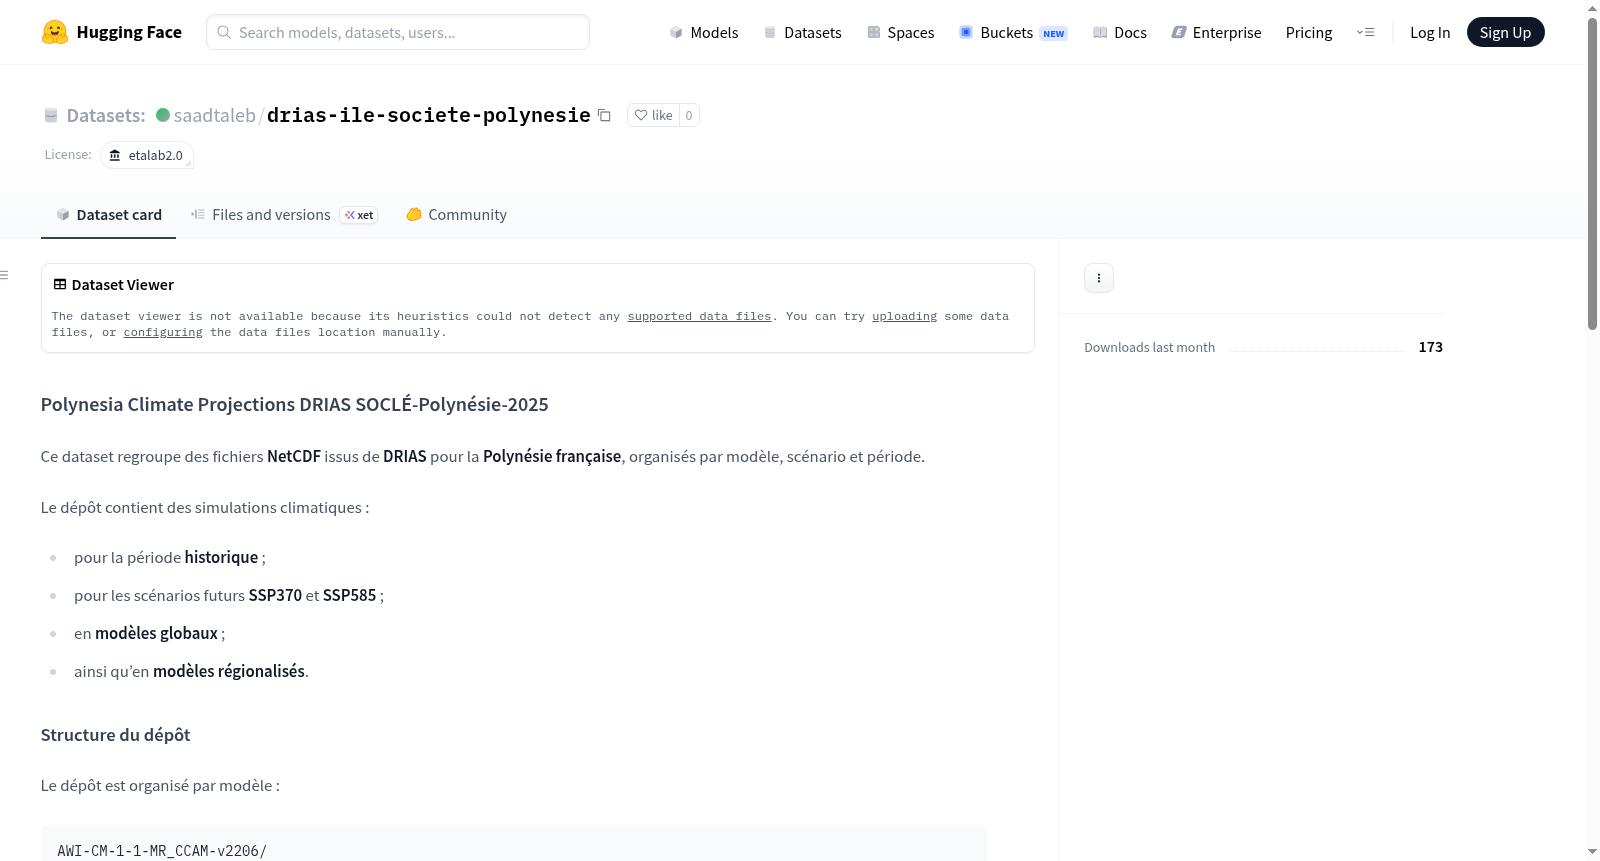Open the Models page
The width and height of the screenshot is (1600, 861).
point(704,32)
